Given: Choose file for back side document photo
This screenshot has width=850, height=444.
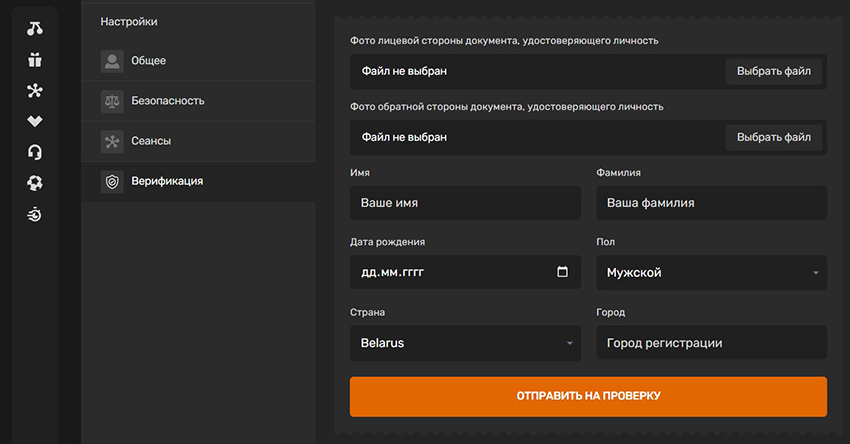Looking at the screenshot, I should pos(774,137).
